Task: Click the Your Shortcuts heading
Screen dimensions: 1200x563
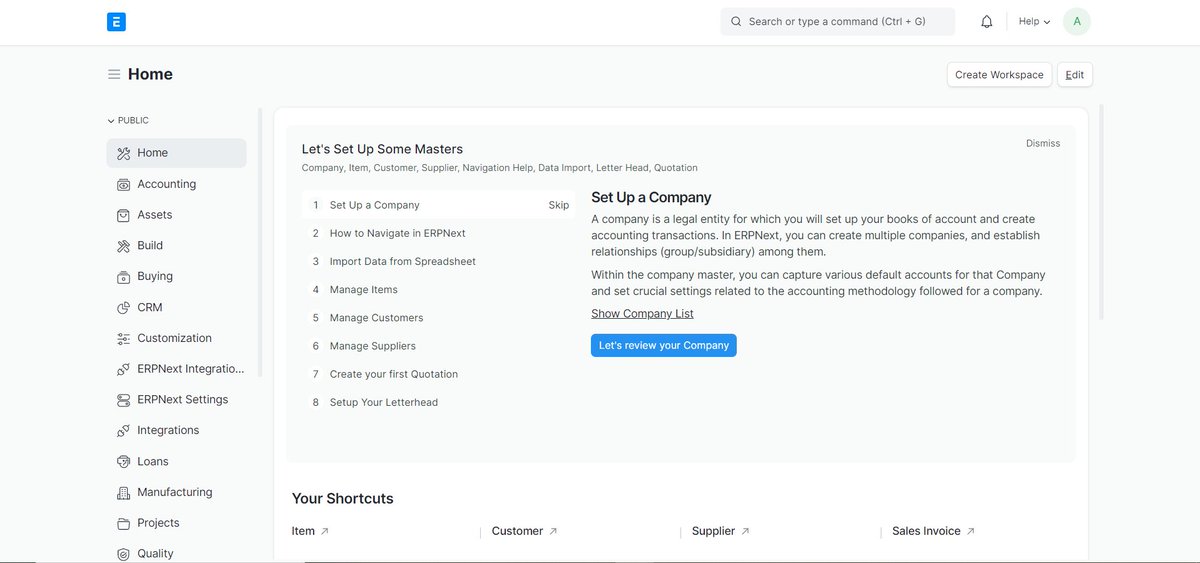Action: point(343,498)
